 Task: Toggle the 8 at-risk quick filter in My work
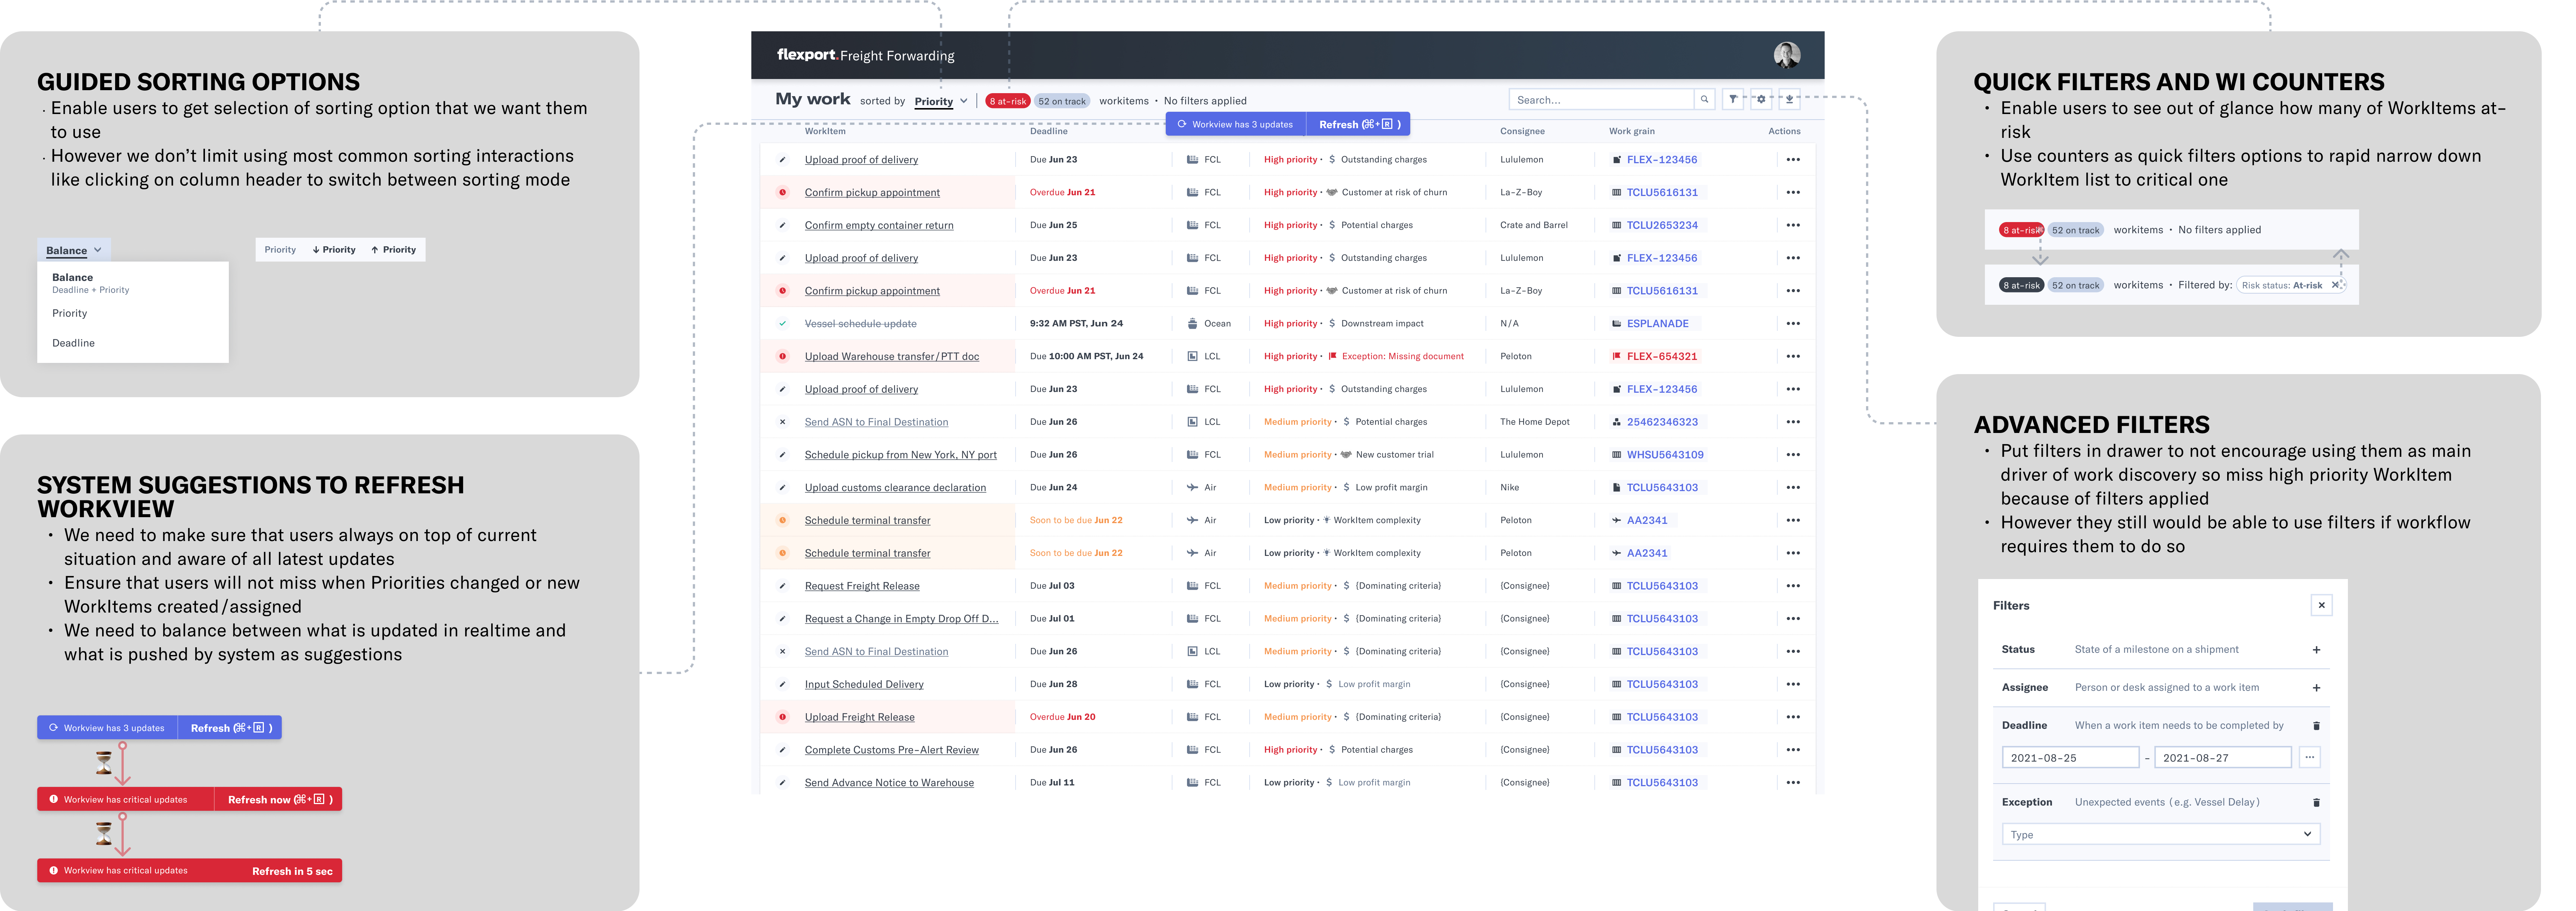[1007, 101]
